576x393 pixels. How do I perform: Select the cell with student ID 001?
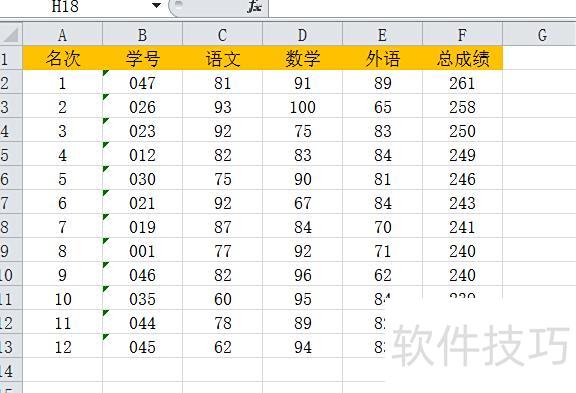[143, 251]
